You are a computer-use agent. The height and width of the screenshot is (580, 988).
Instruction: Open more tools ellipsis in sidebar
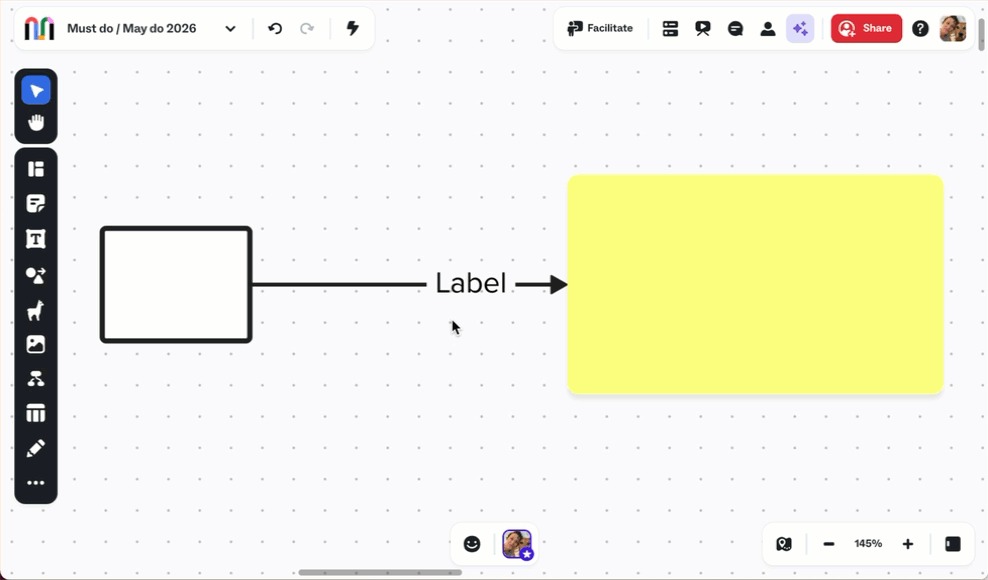[36, 483]
